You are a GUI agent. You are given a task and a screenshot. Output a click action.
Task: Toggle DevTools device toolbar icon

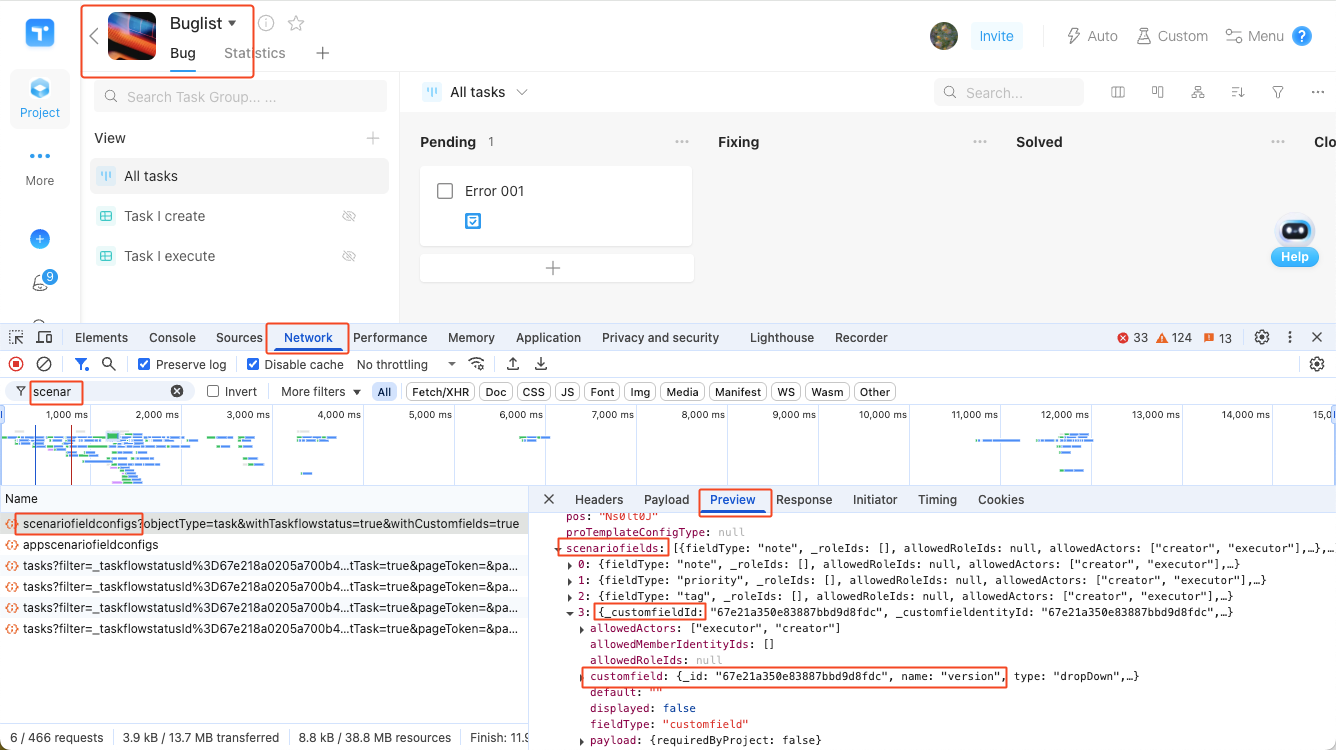(43, 338)
